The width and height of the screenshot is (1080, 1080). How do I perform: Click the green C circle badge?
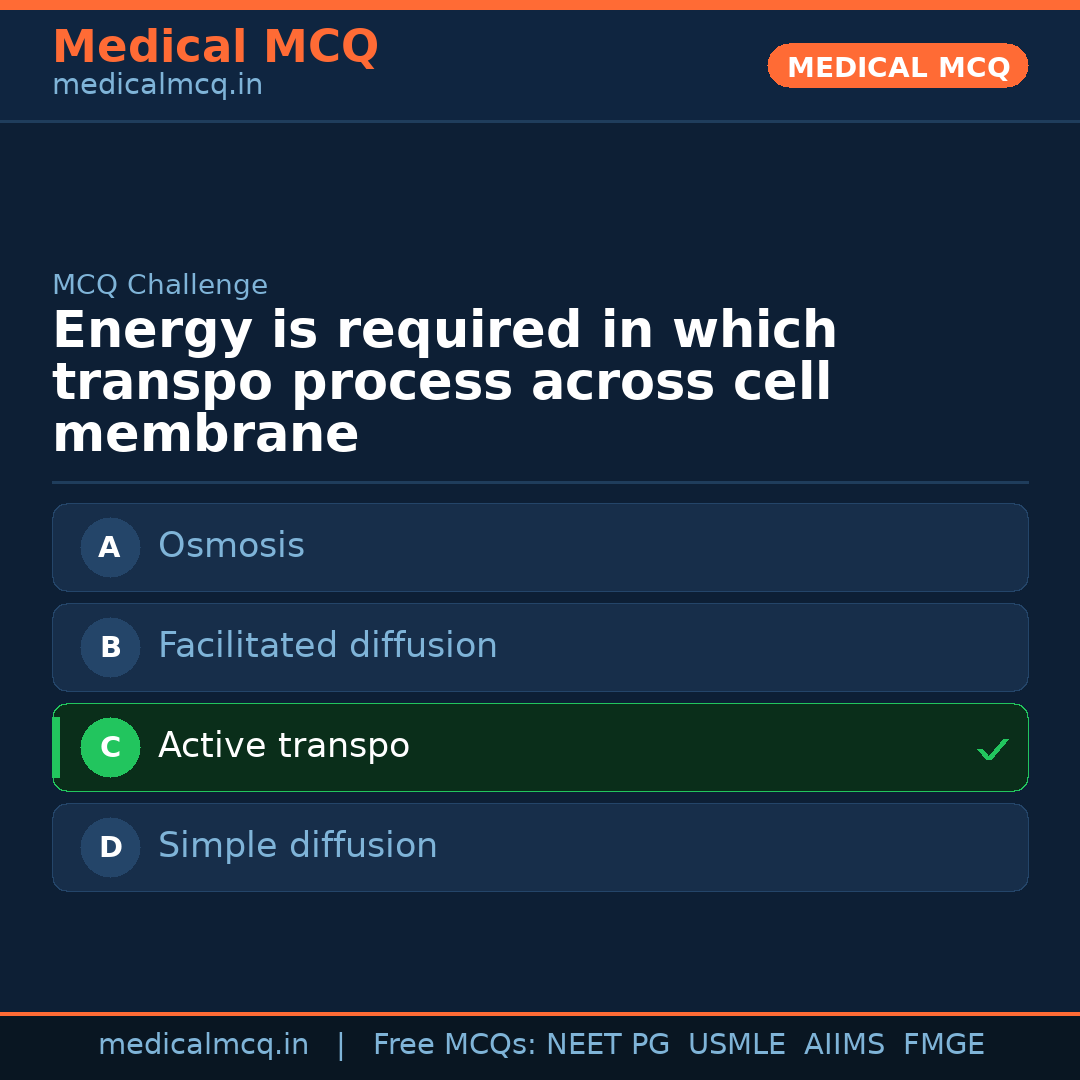point(110,747)
